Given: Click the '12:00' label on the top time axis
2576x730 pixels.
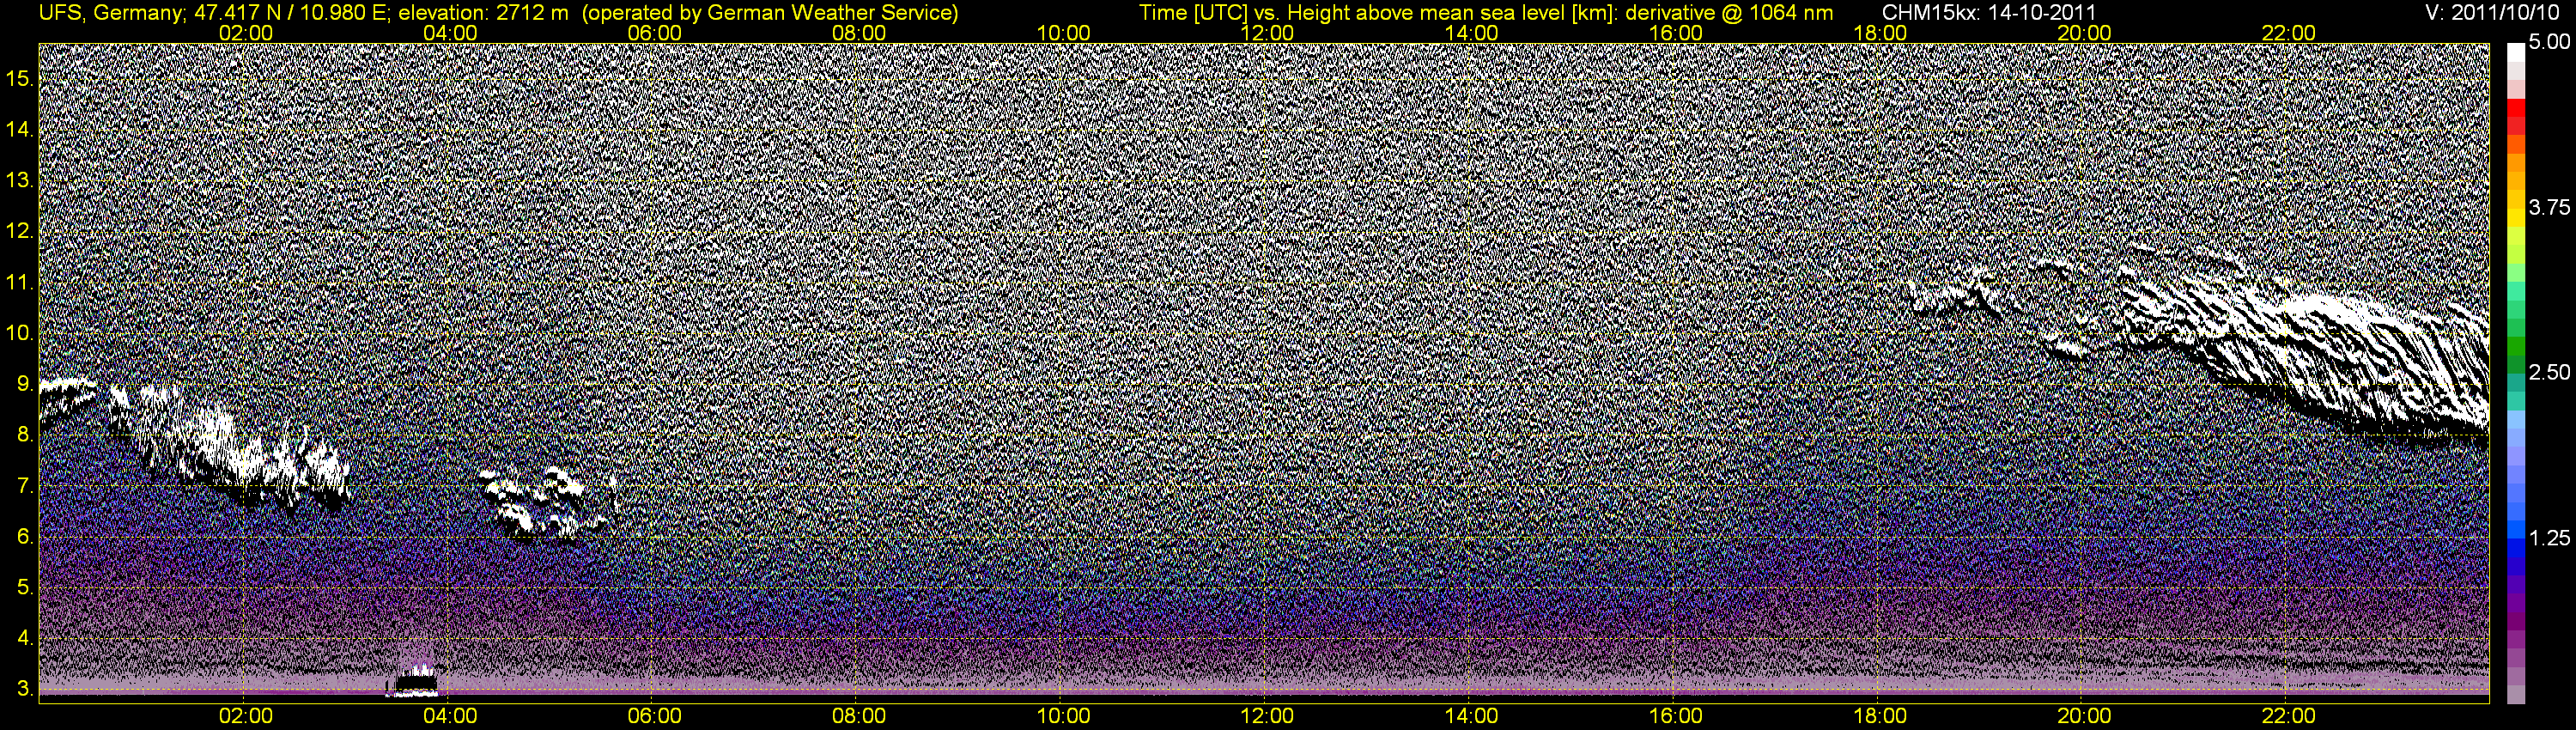Looking at the screenshot, I should click(x=1267, y=33).
